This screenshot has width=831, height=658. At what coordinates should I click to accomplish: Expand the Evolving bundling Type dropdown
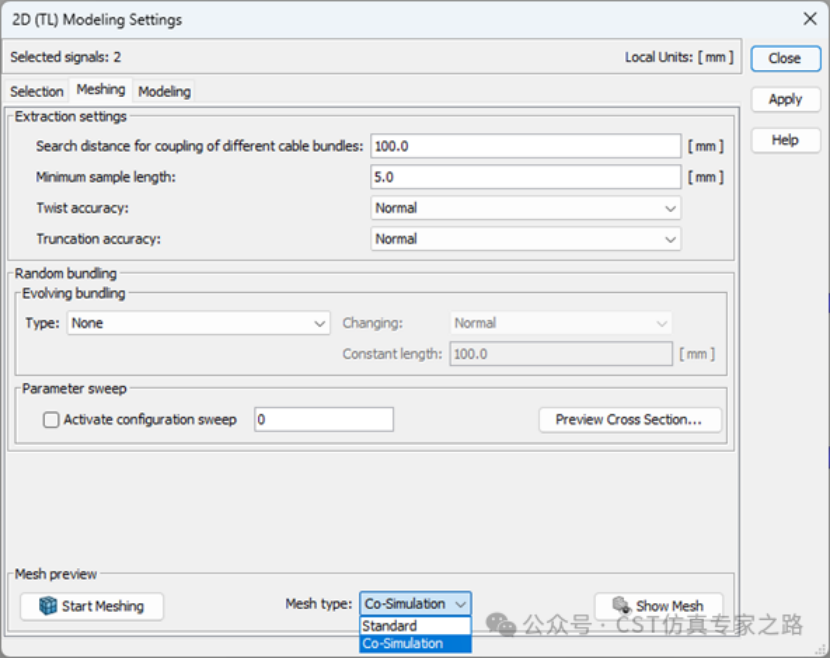point(199,323)
